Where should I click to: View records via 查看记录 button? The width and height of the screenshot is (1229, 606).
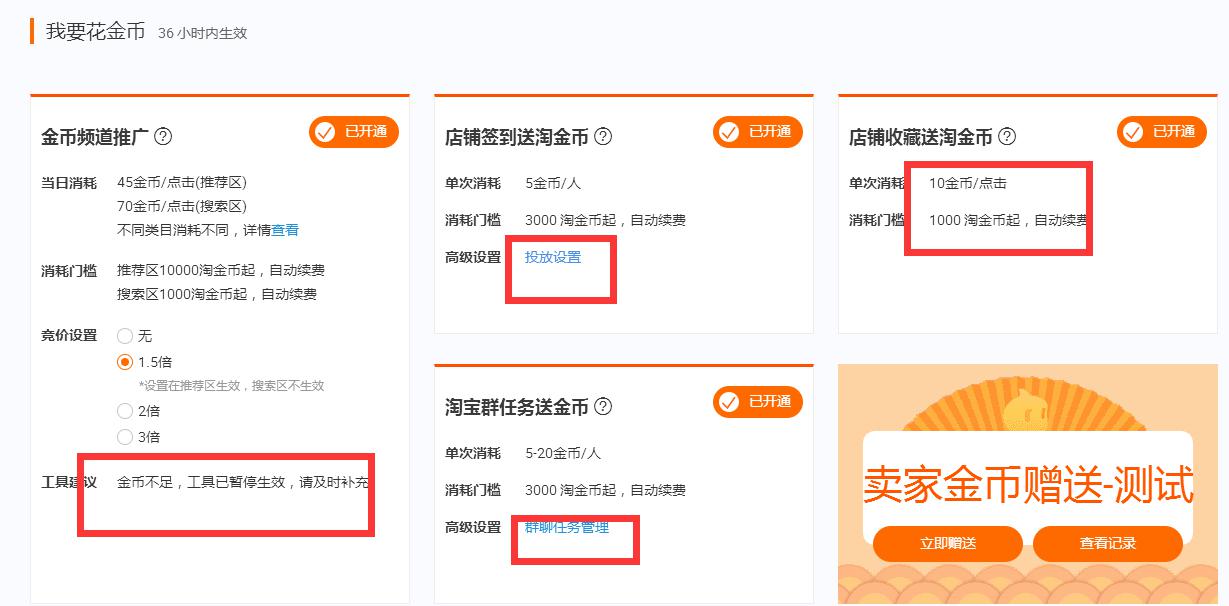(x=1109, y=544)
